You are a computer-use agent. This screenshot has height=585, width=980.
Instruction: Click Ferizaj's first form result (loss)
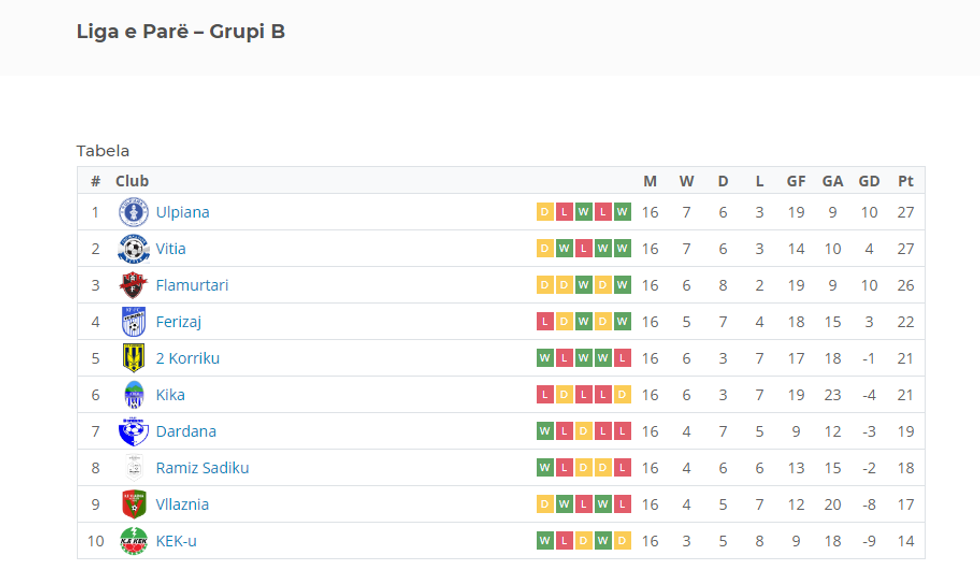545,322
